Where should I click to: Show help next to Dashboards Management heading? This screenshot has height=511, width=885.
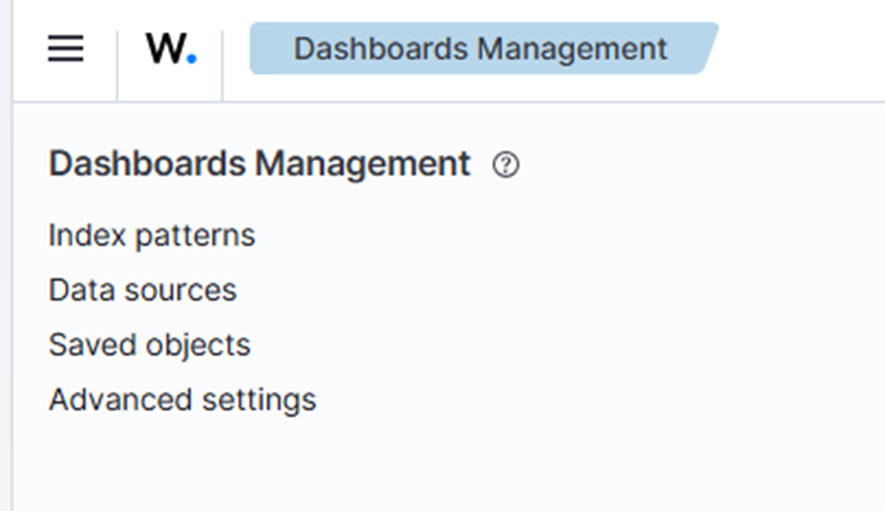click(x=506, y=165)
